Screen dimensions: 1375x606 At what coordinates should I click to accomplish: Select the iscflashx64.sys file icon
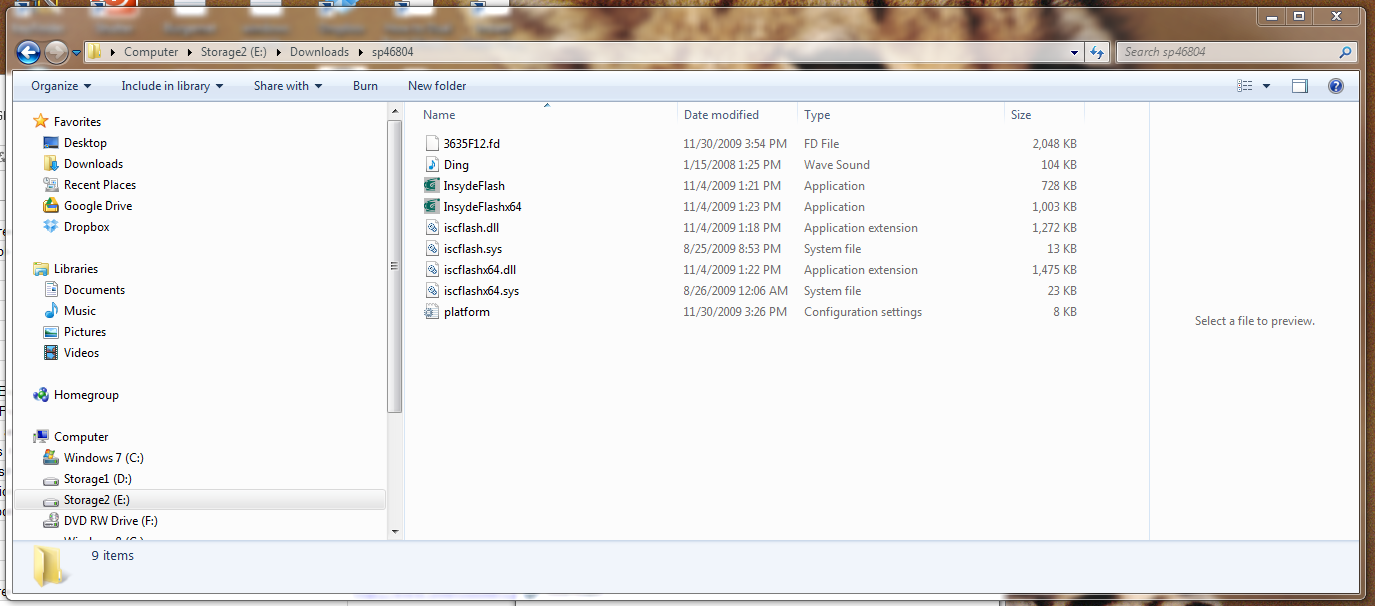click(432, 291)
